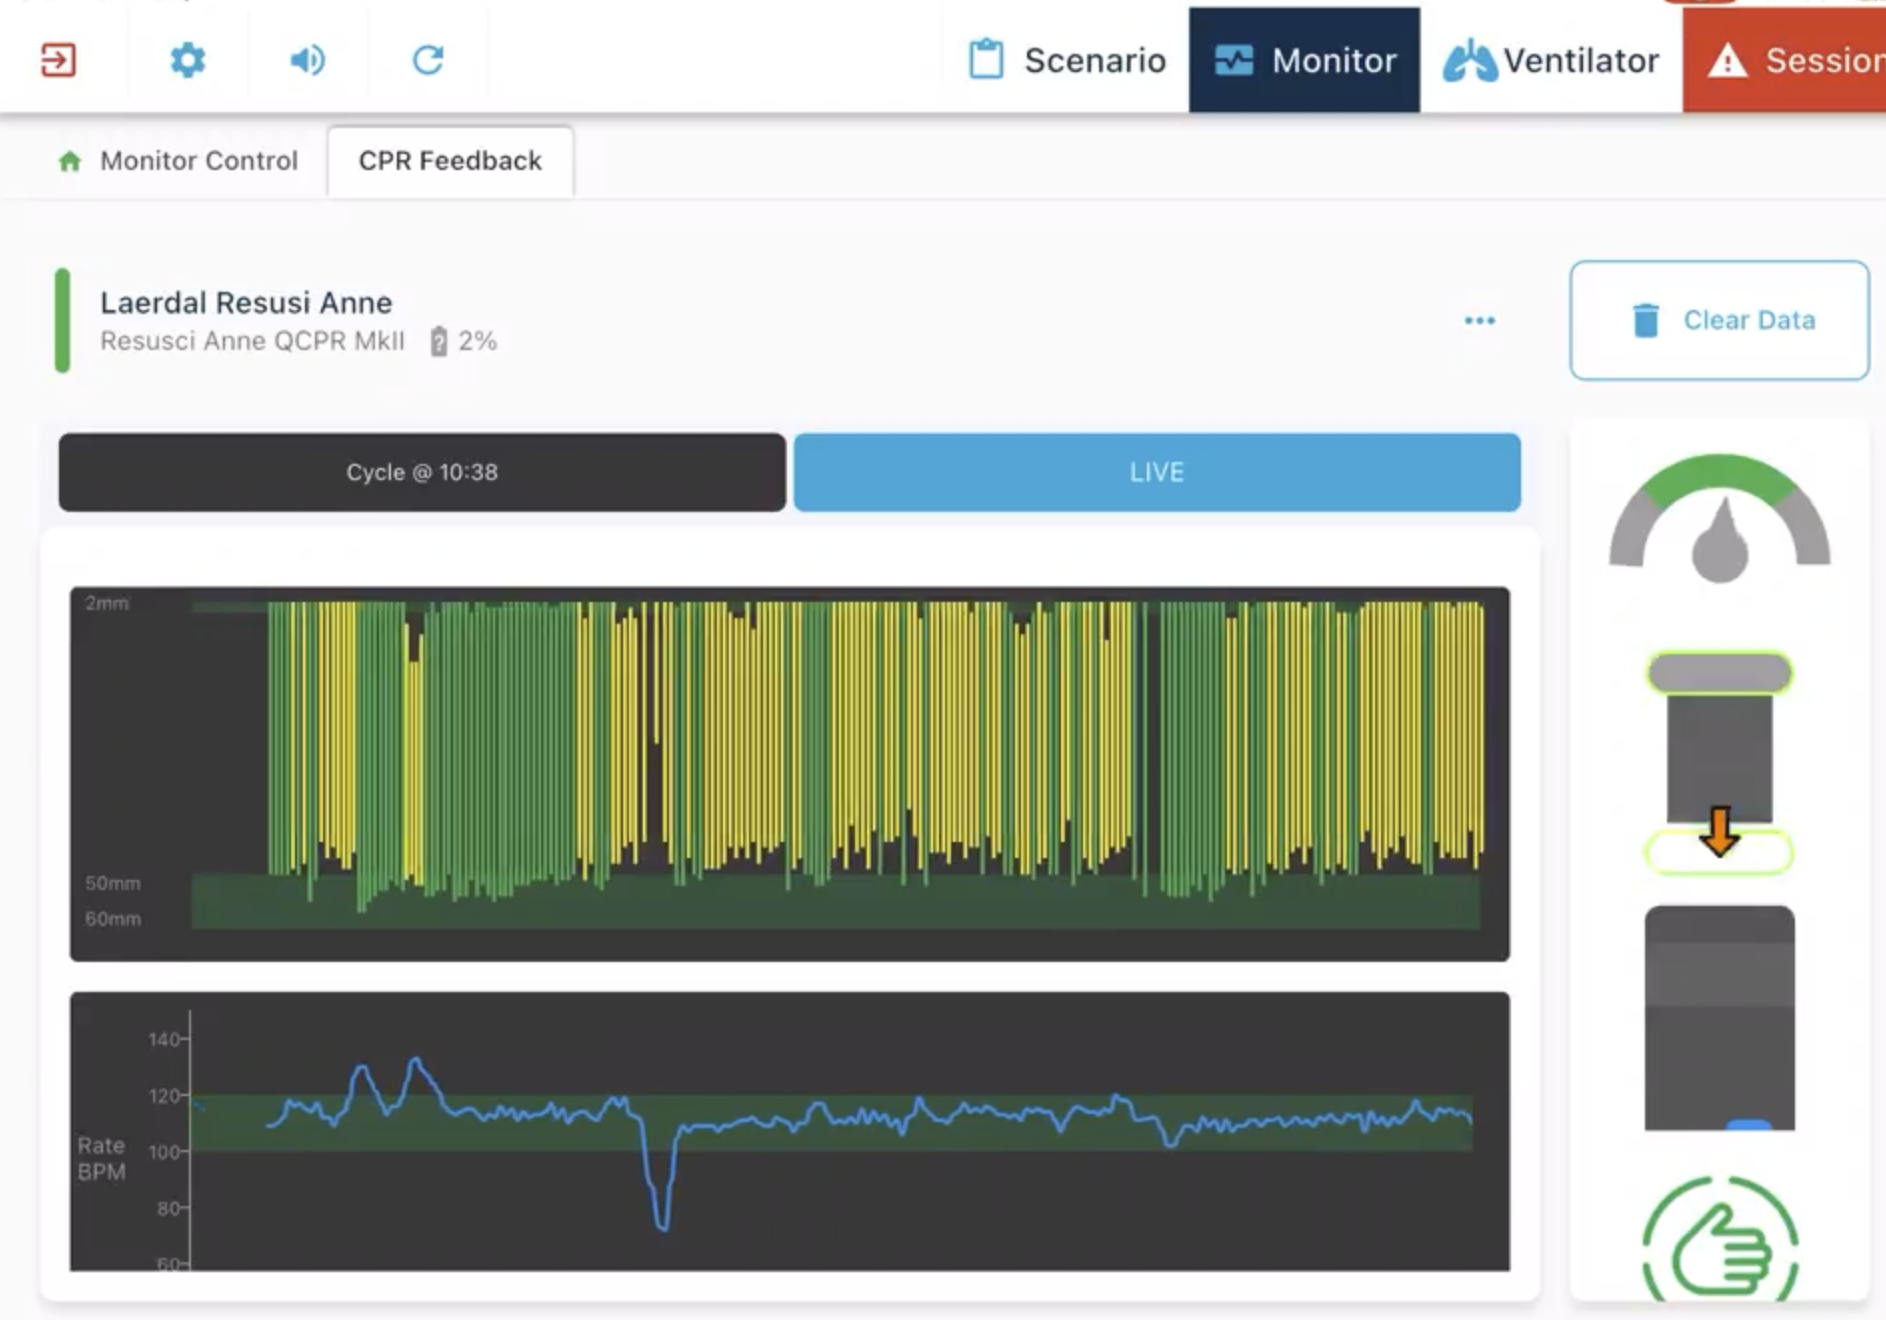Switch to LIVE view
The width and height of the screenshot is (1886, 1320).
click(x=1157, y=472)
